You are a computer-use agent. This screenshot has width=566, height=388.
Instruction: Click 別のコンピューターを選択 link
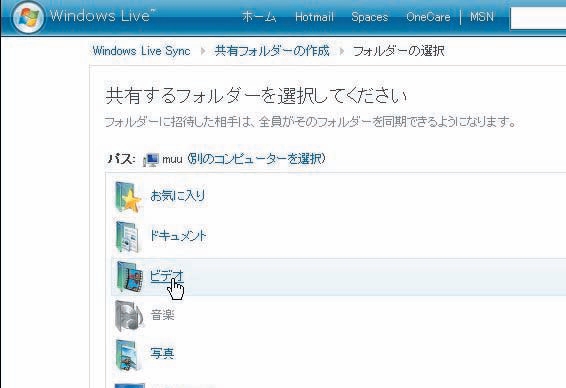[x=256, y=159]
